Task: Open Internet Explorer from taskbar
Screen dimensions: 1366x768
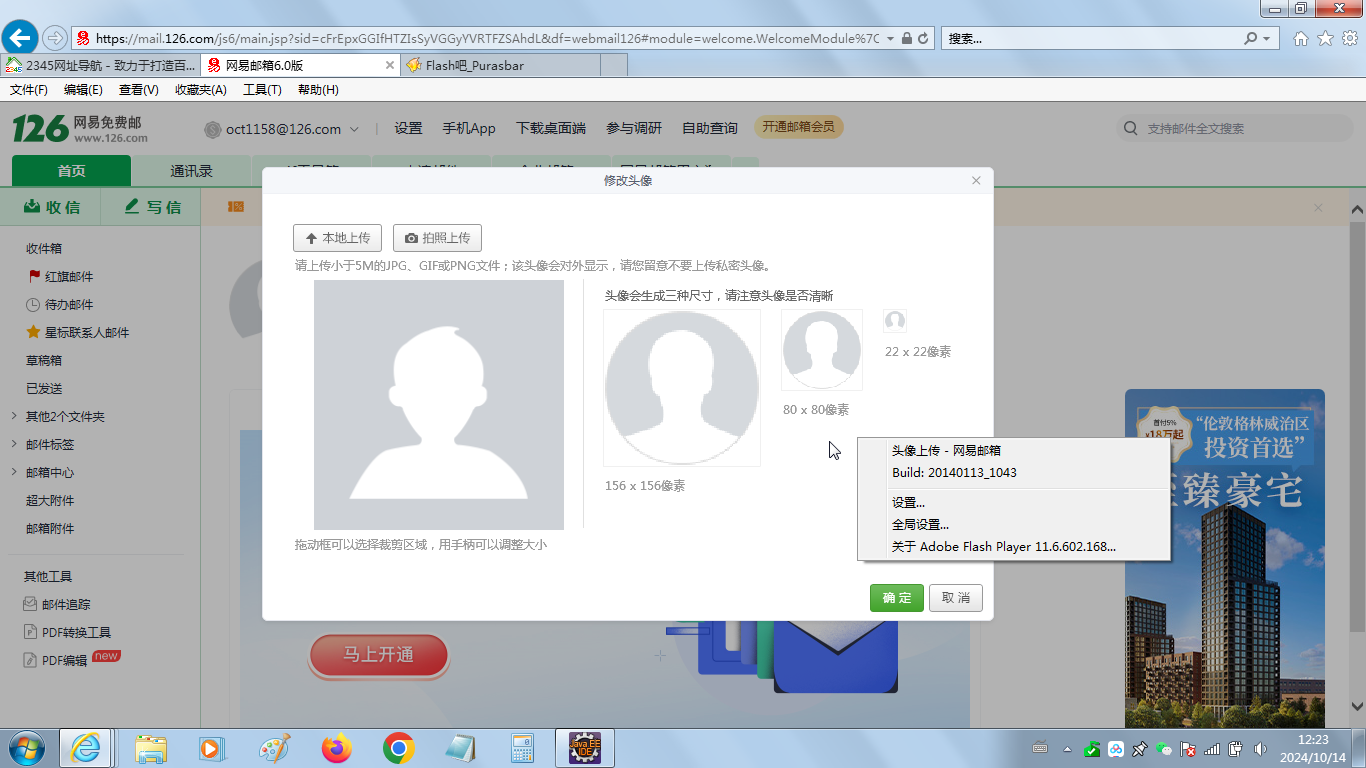Action: [x=85, y=748]
